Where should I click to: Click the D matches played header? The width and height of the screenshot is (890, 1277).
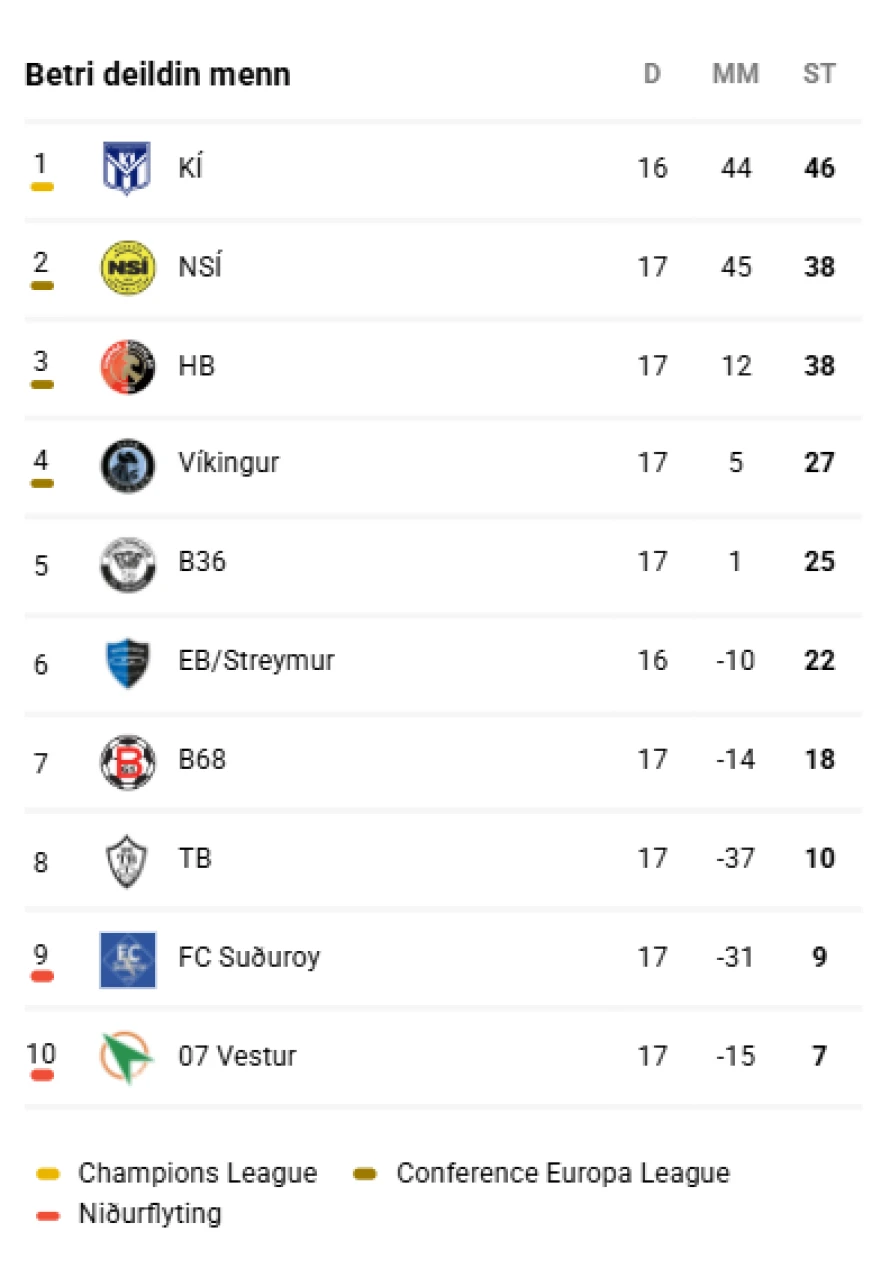pos(652,74)
